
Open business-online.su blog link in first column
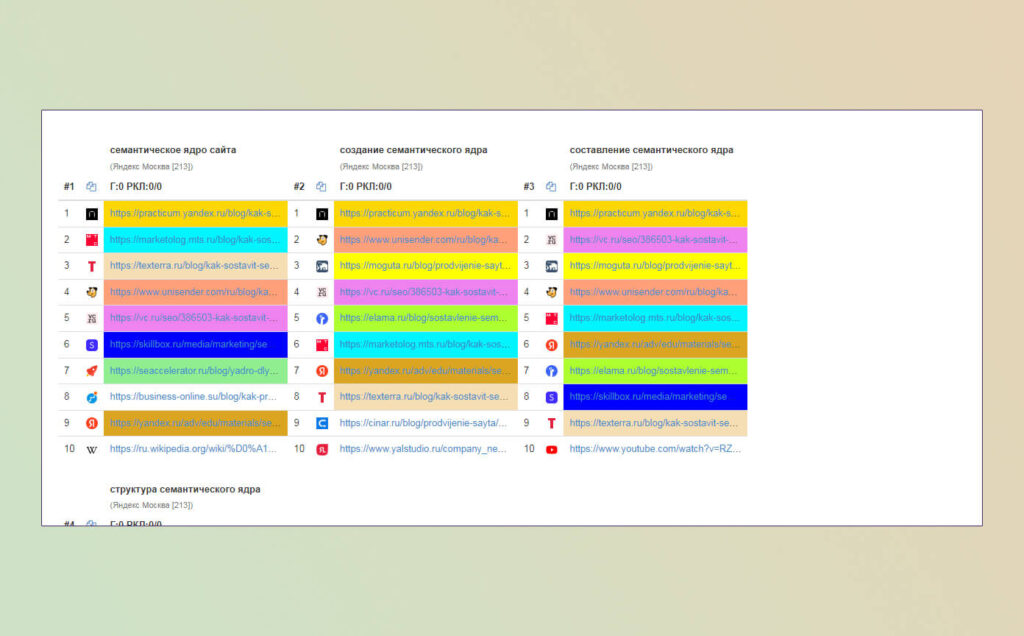pos(193,396)
